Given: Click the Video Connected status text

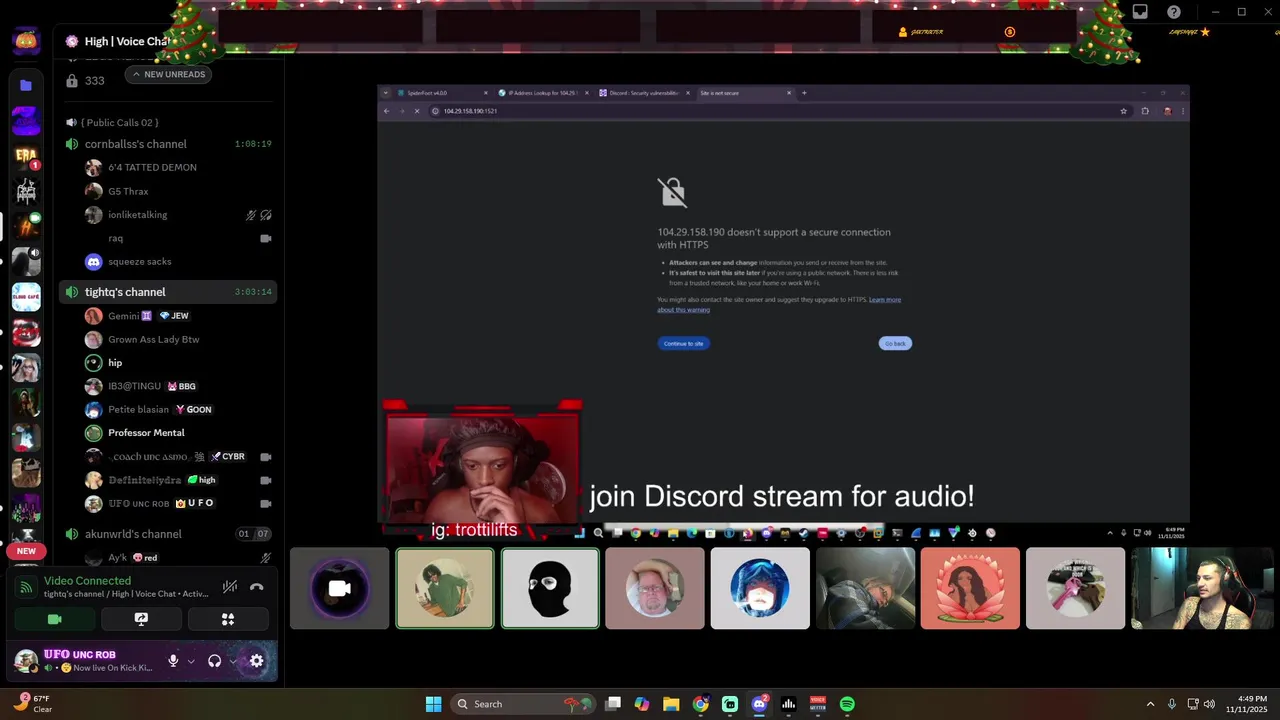Looking at the screenshot, I should (87, 580).
